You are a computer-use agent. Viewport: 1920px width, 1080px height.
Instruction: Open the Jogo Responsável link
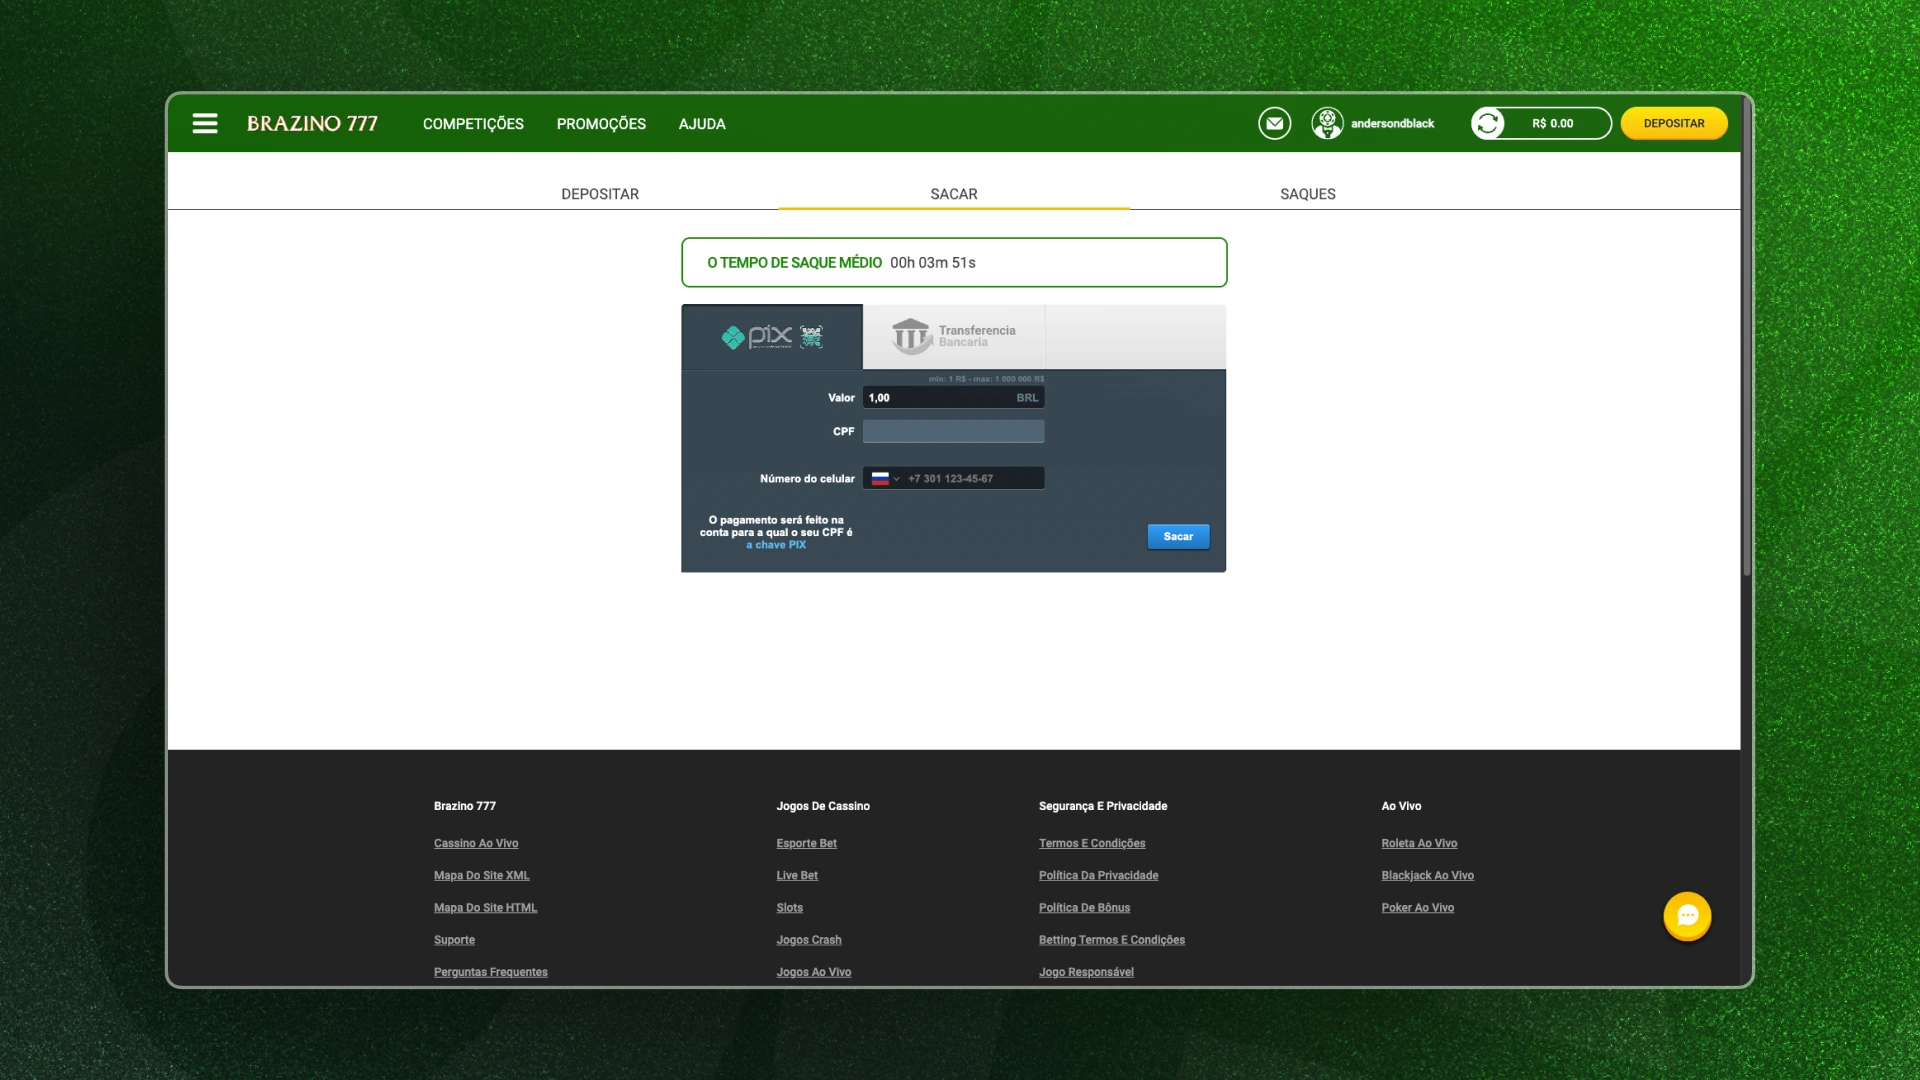(1086, 972)
